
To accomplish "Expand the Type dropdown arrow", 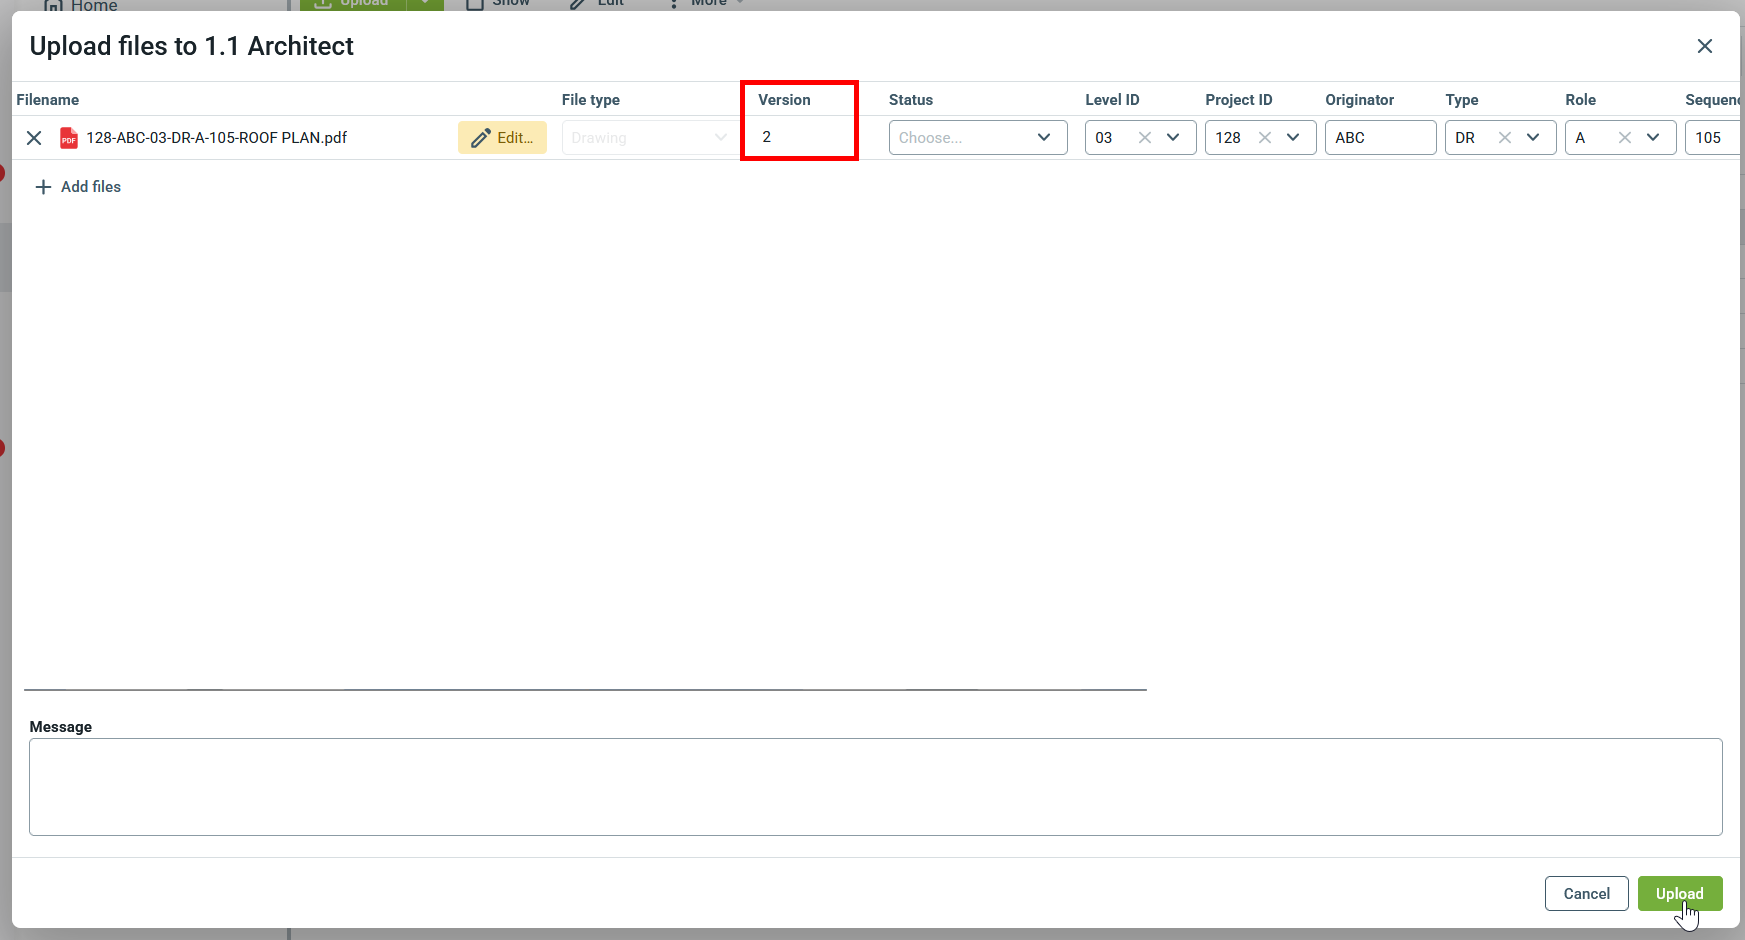I will pos(1534,138).
